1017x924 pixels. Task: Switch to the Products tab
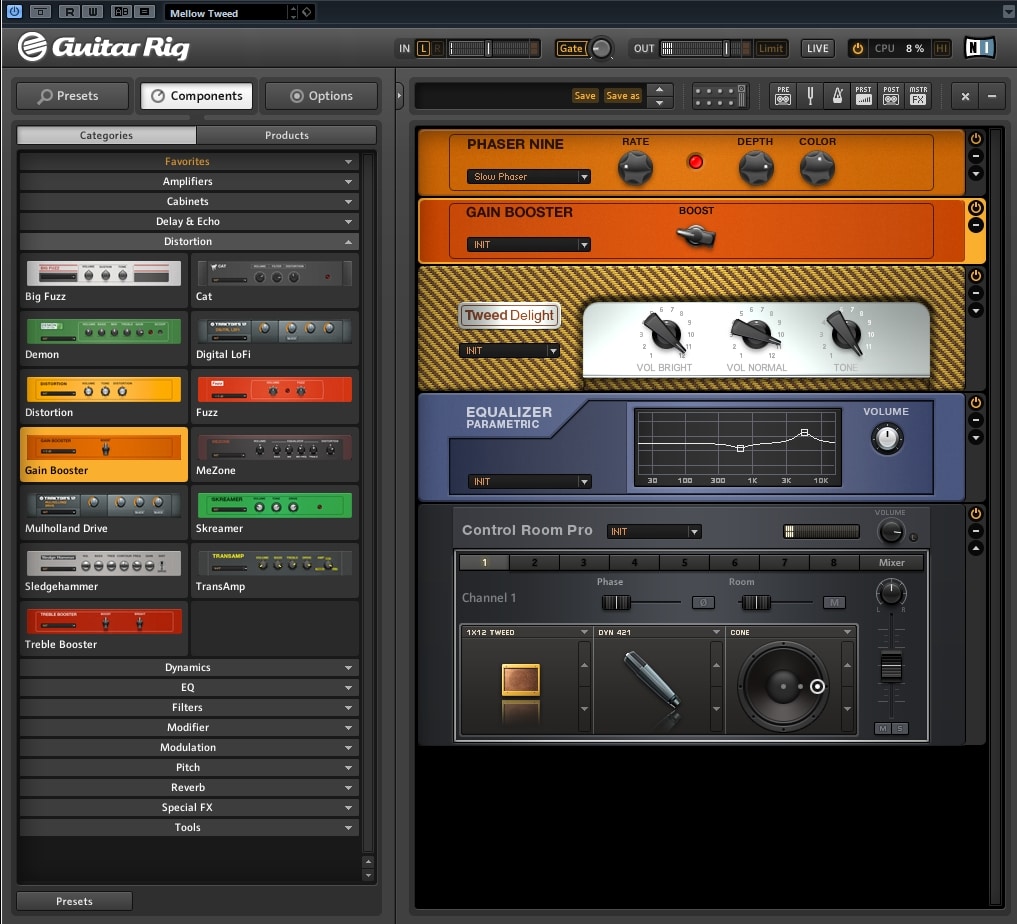(287, 135)
